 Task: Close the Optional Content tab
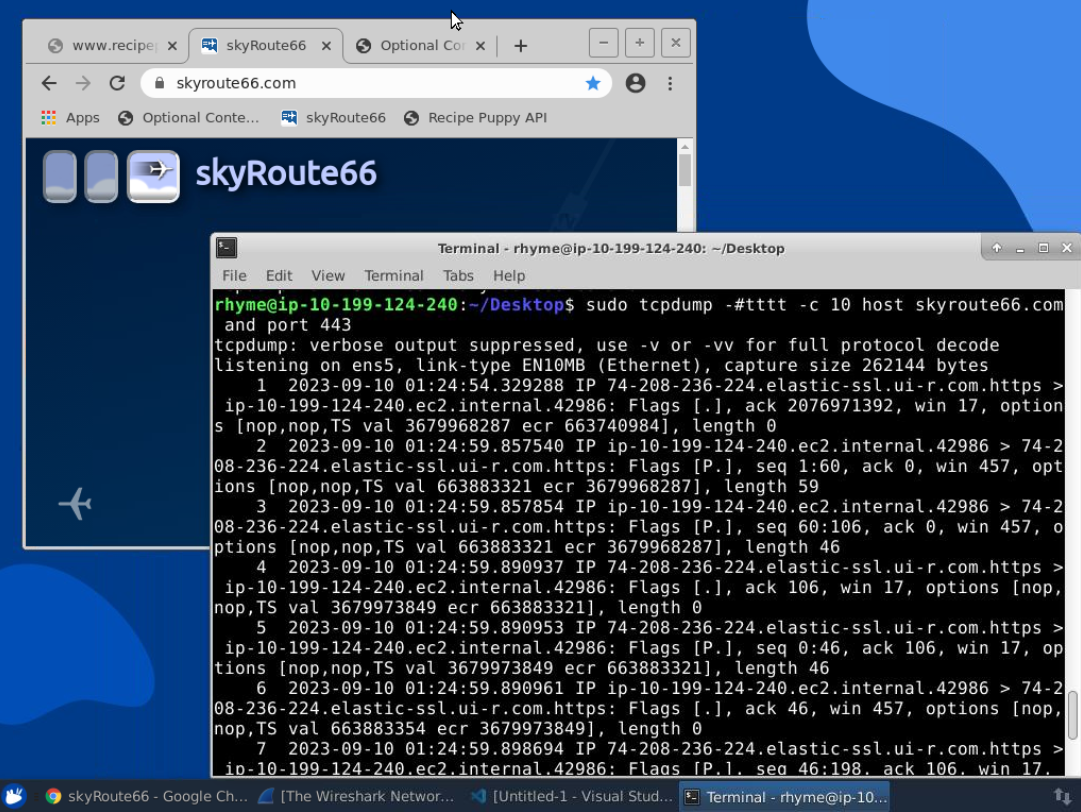481,45
